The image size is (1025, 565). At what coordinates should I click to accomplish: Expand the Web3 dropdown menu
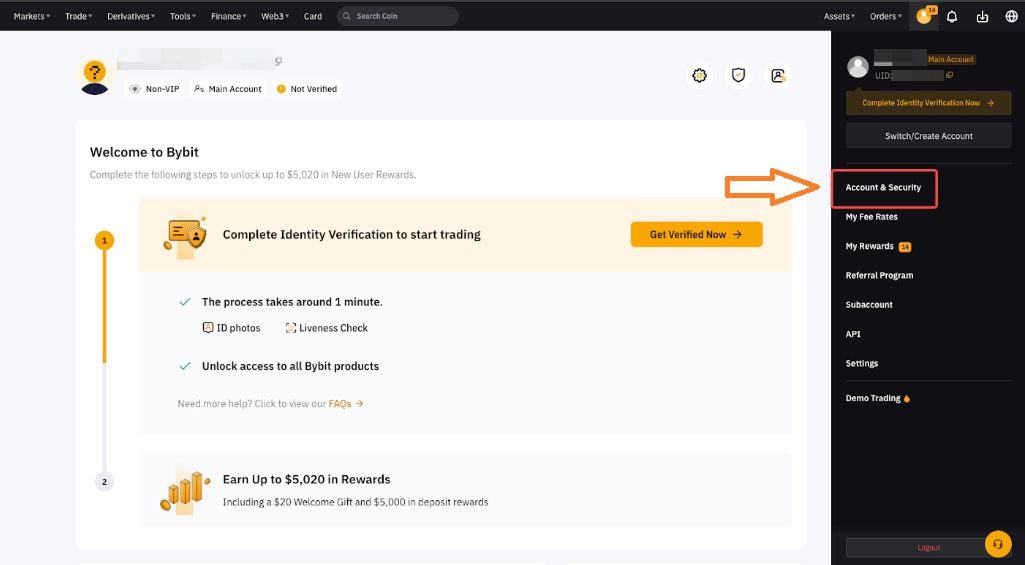coord(275,16)
